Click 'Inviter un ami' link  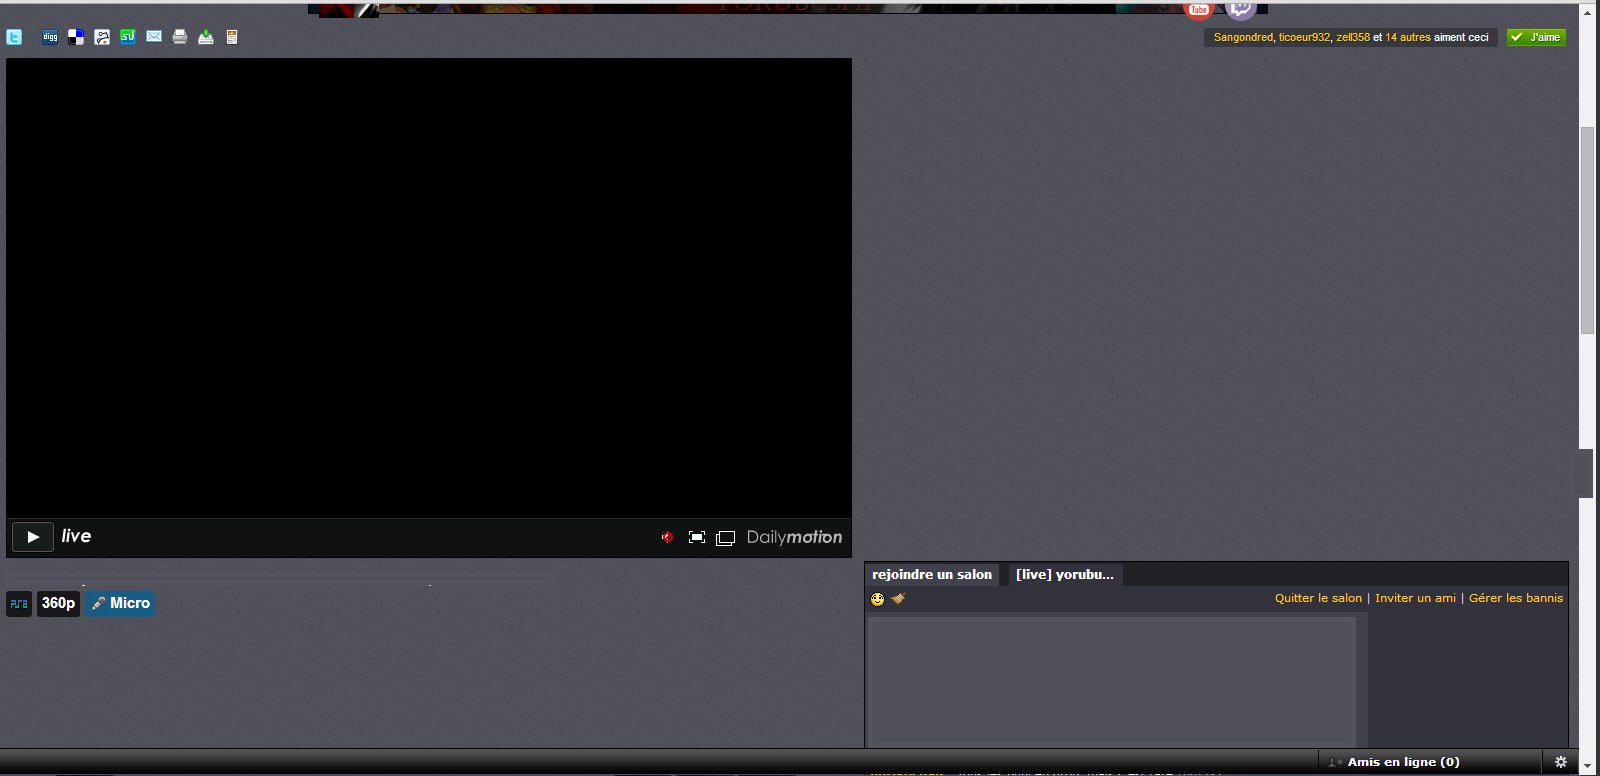1415,598
